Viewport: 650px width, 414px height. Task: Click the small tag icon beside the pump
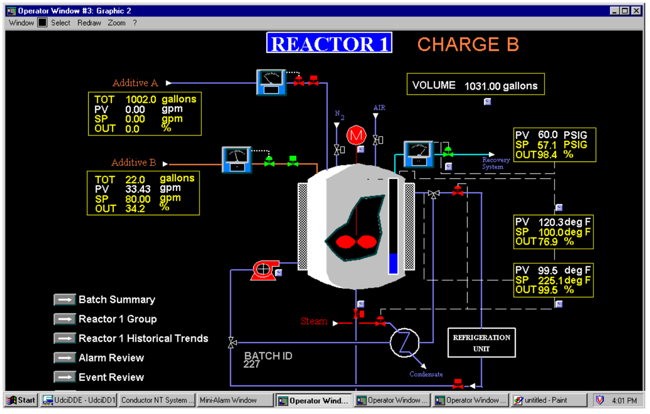click(279, 273)
